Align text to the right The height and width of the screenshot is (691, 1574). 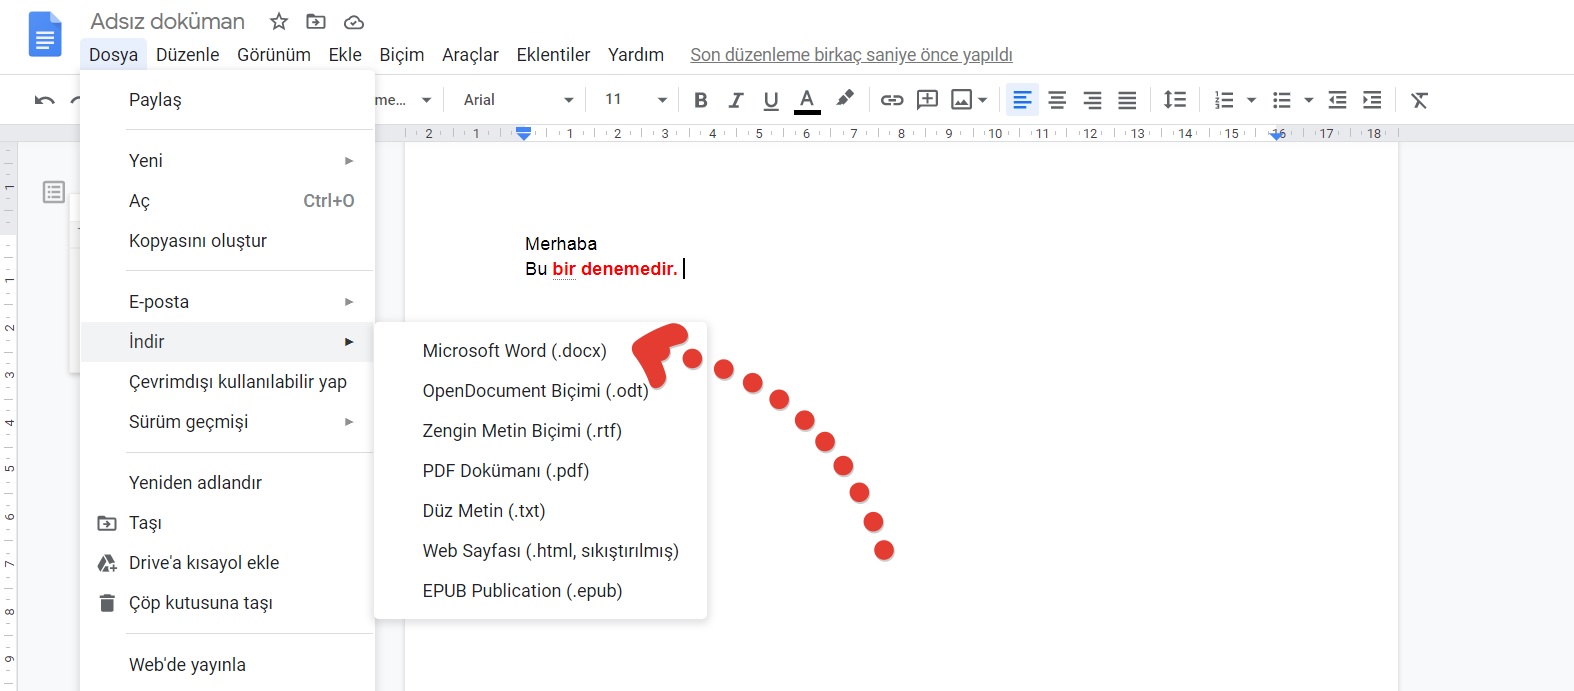click(x=1092, y=100)
